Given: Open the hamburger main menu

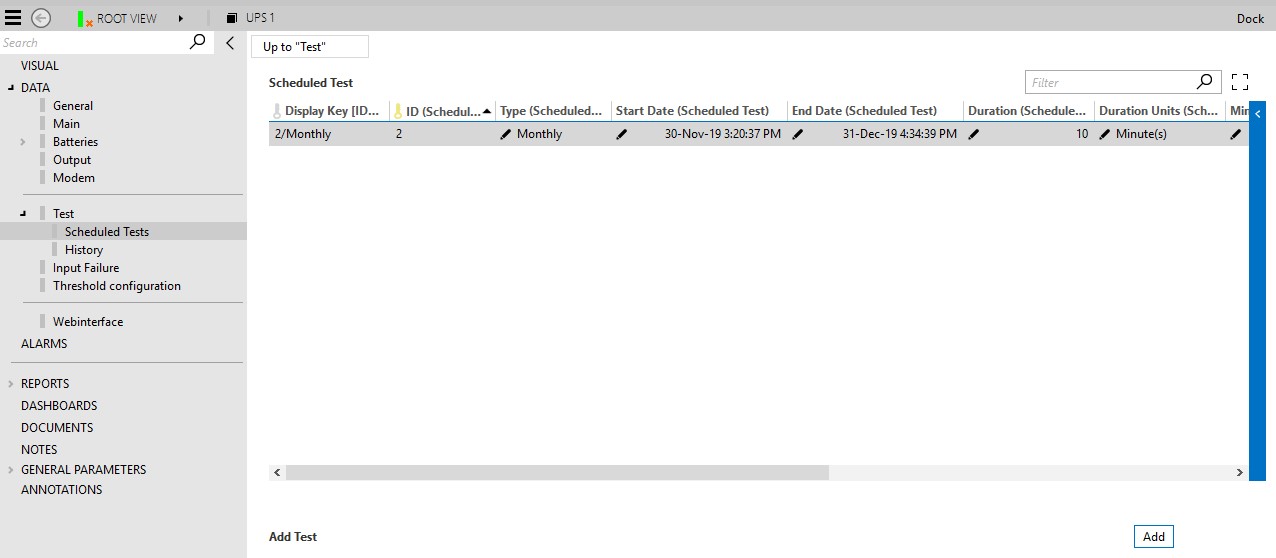Looking at the screenshot, I should [x=13, y=18].
